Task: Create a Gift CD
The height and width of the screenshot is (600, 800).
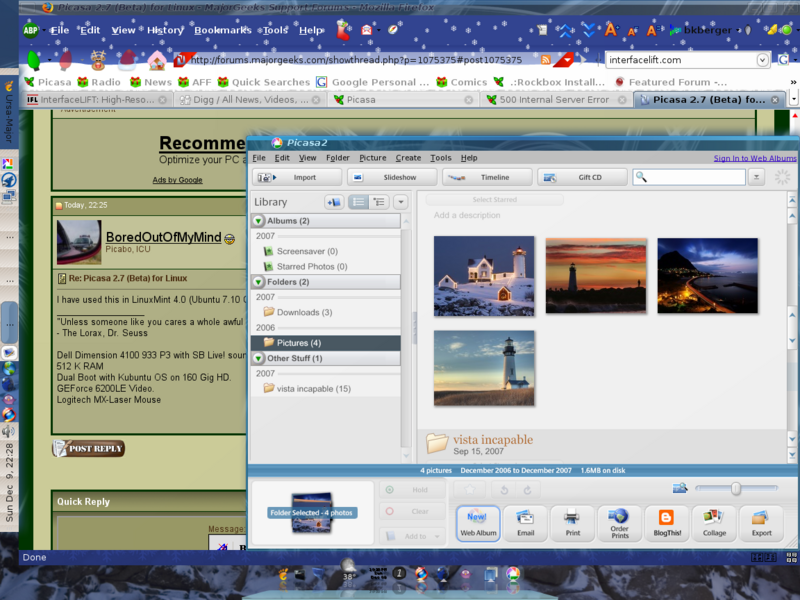Action: click(582, 177)
